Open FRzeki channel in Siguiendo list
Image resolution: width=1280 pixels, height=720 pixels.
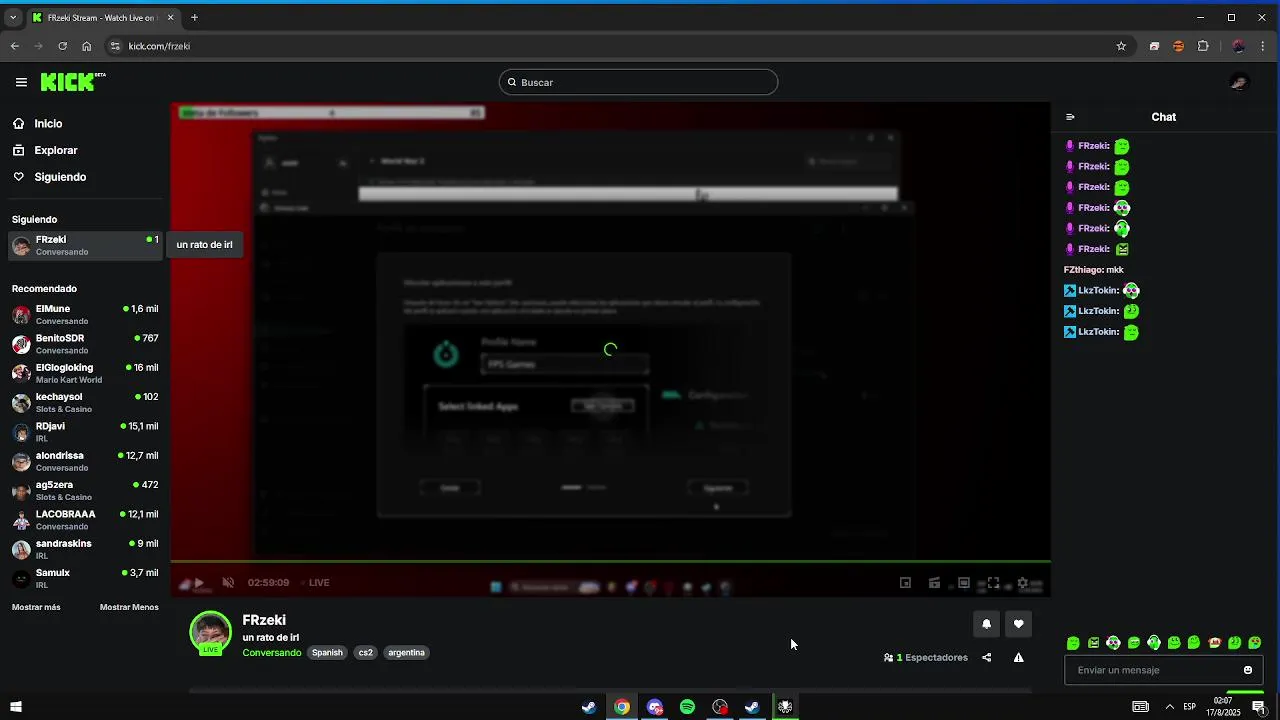click(x=85, y=245)
